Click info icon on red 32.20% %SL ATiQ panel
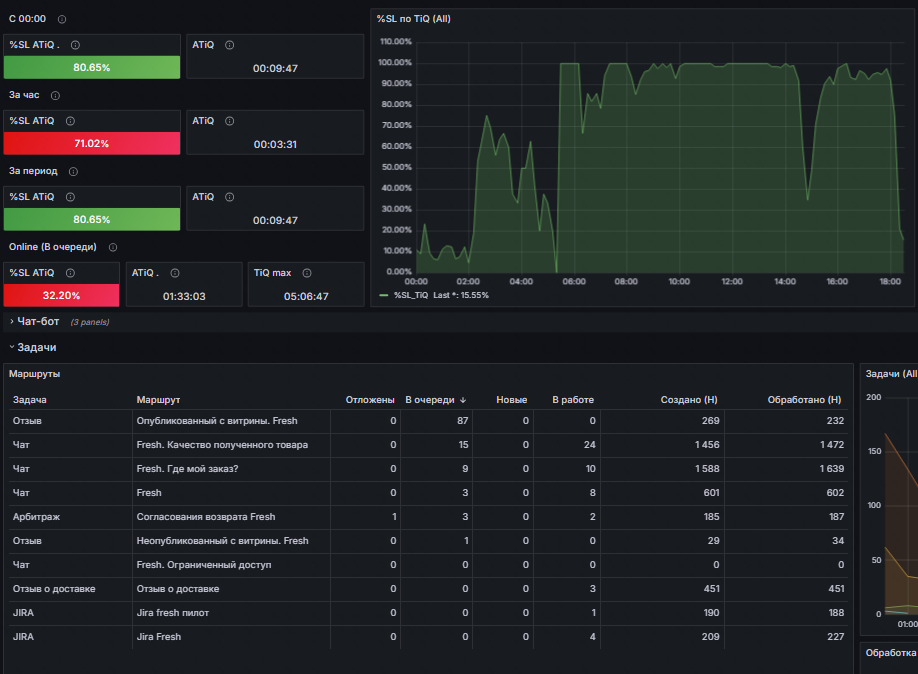The image size is (918, 674). click(70, 273)
